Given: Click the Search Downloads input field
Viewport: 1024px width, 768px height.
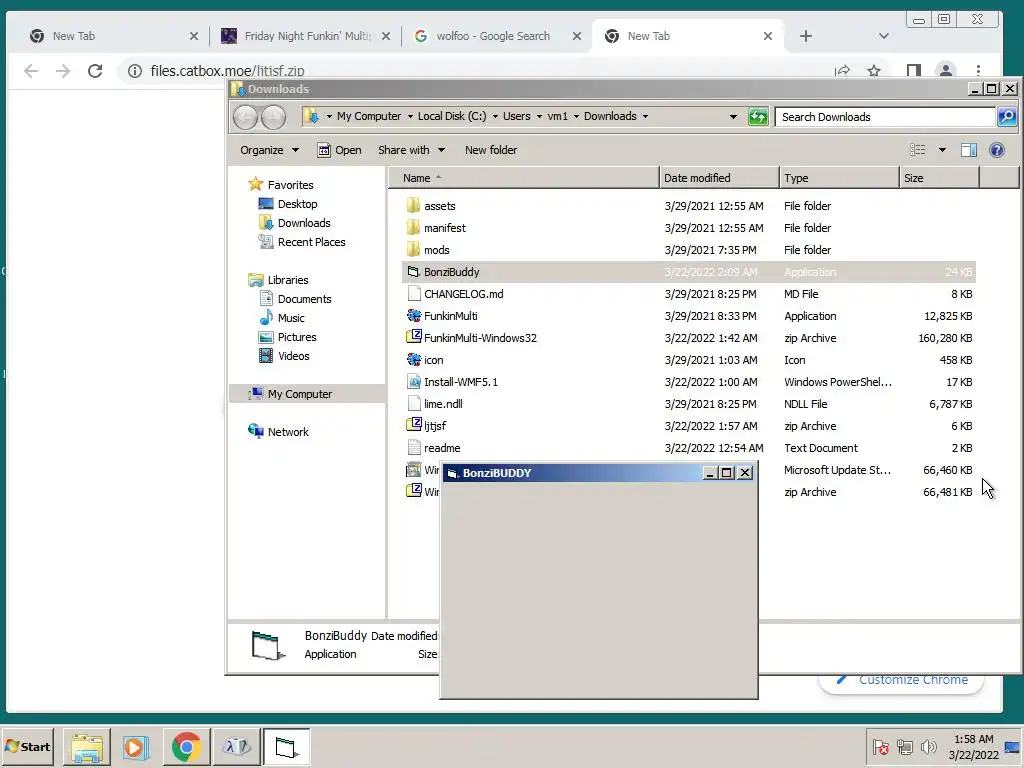Looking at the screenshot, I should (885, 117).
